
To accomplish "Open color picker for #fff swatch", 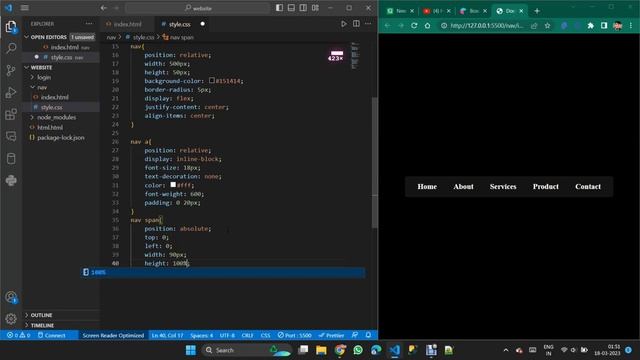I will pyautogui.click(x=173, y=184).
